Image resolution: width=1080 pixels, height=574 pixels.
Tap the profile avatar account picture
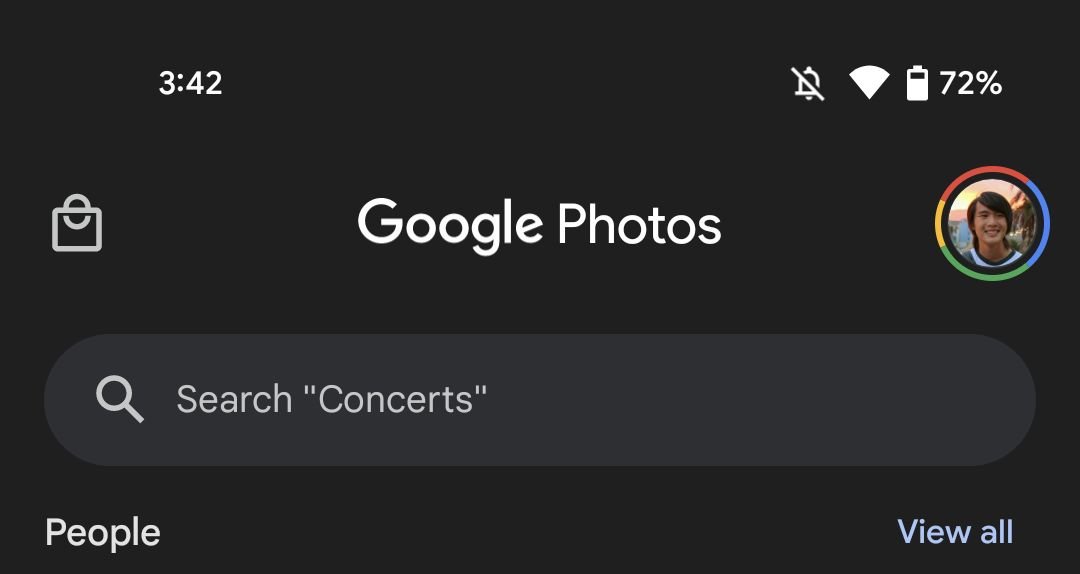pyautogui.click(x=992, y=224)
